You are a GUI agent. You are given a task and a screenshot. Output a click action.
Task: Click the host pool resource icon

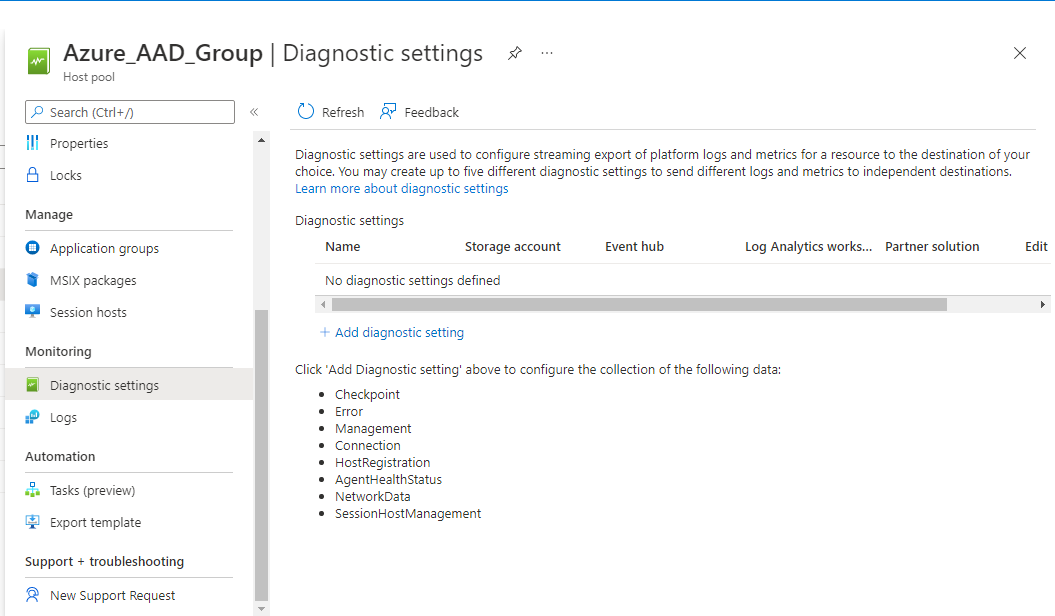tap(38, 61)
